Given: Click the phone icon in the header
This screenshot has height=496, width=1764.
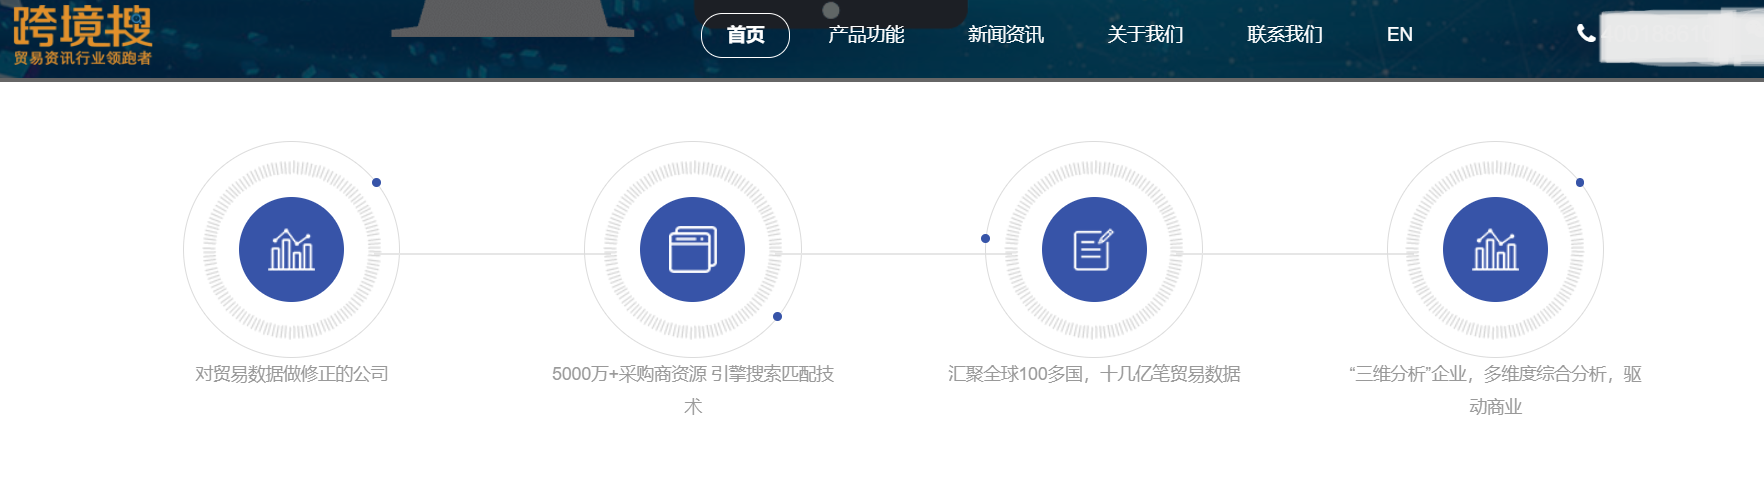Looking at the screenshot, I should pyautogui.click(x=1585, y=33).
